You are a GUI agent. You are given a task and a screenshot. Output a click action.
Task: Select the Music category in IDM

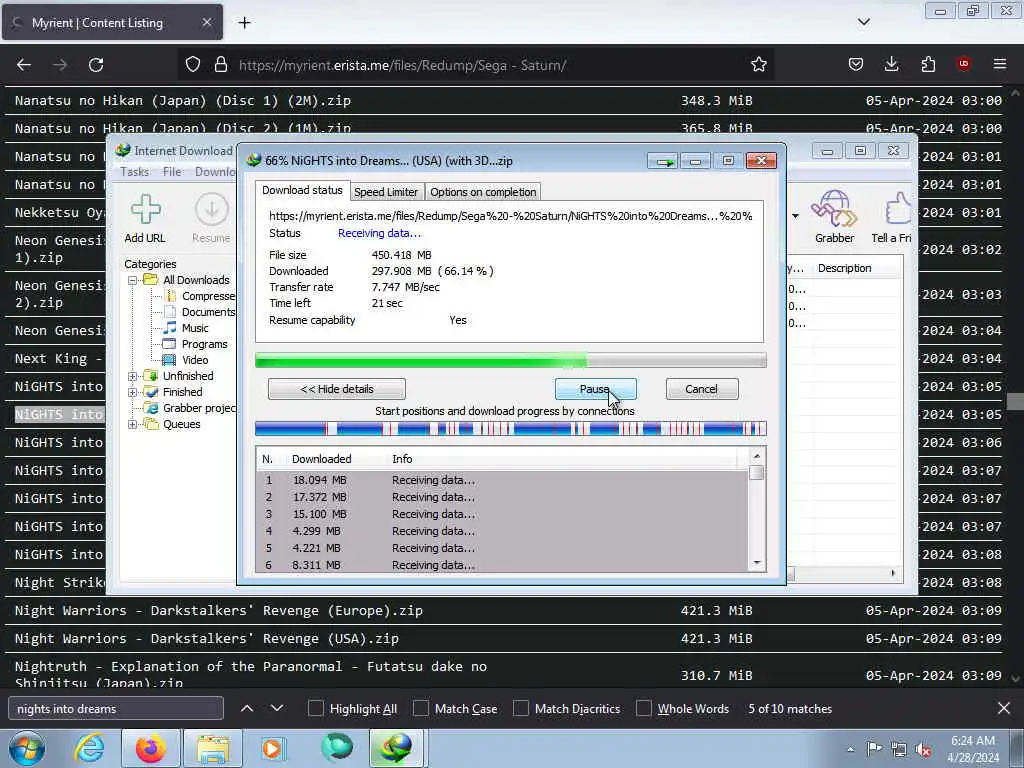coord(195,328)
